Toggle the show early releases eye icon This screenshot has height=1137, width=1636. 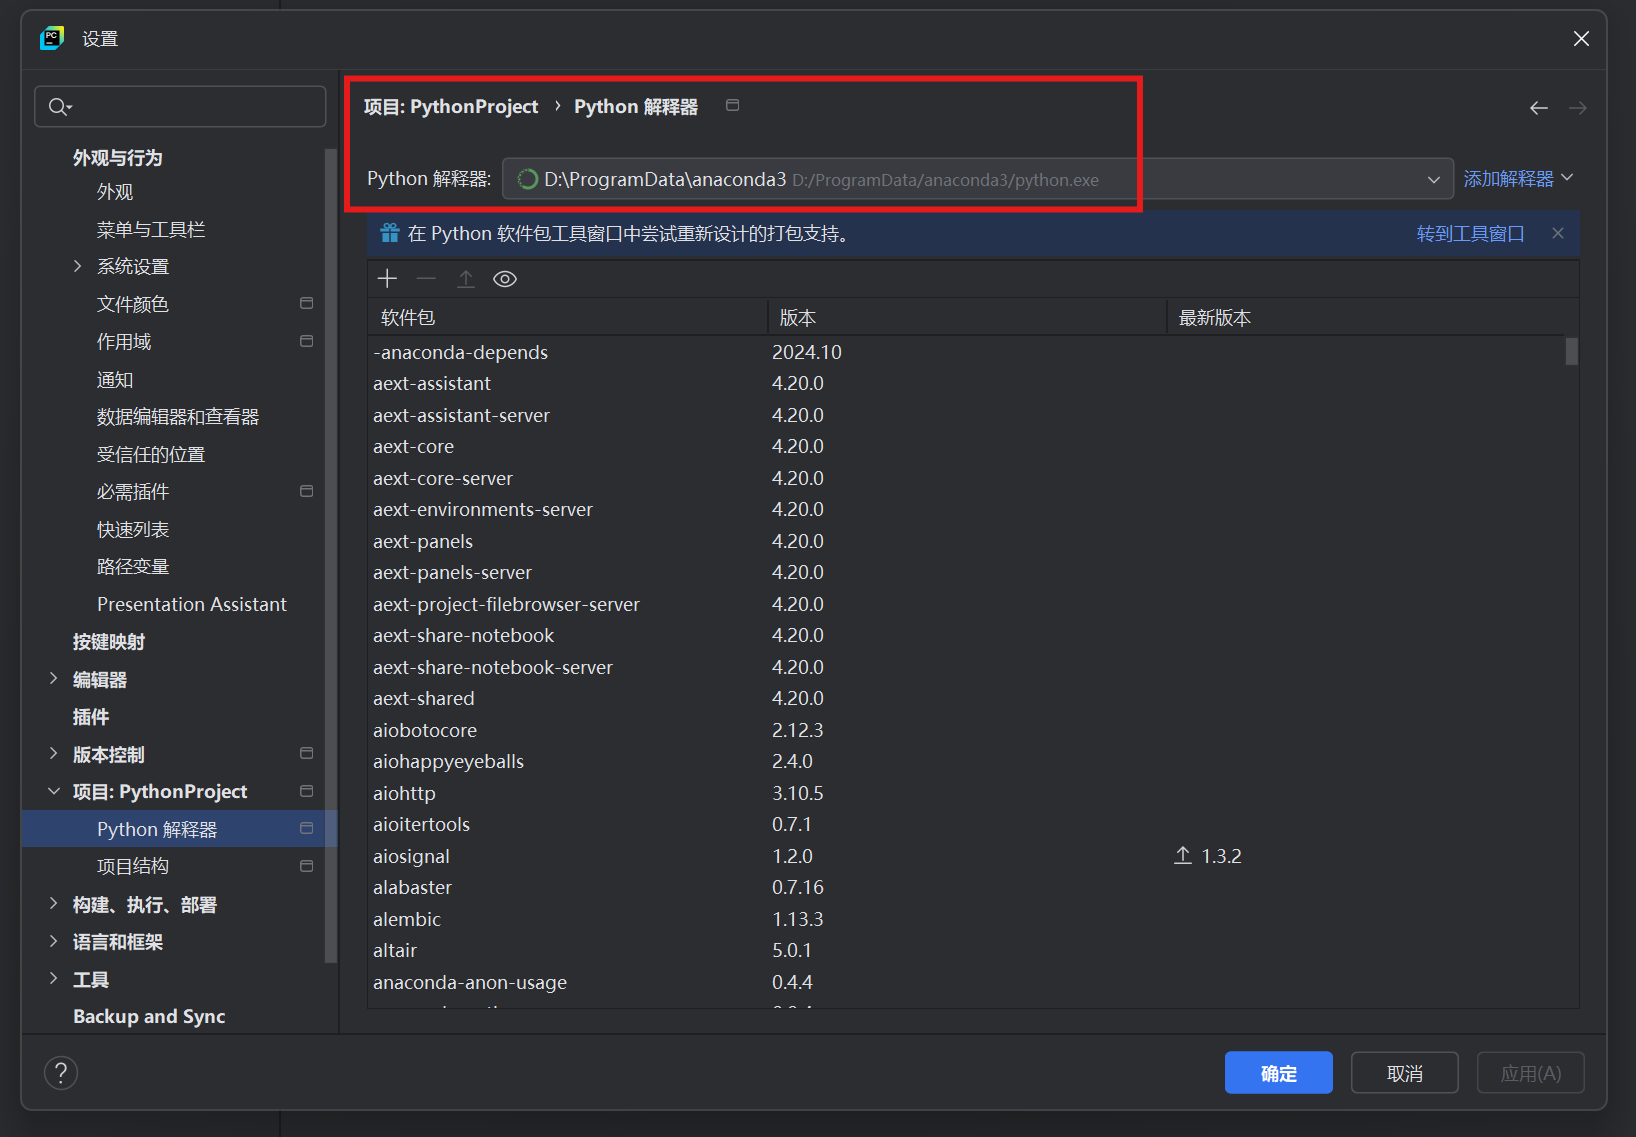coord(505,279)
